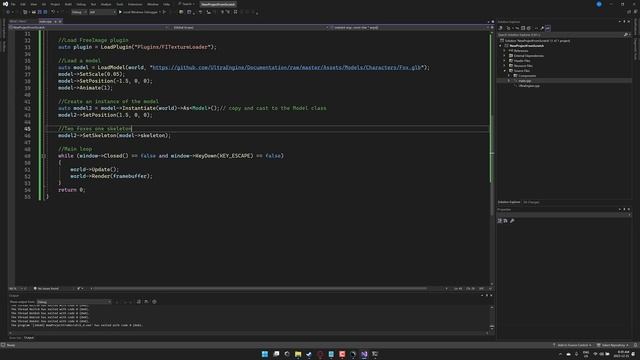Screen dimensions: 640x360
Task: Click the Search box in title bar
Action: tap(186, 4)
